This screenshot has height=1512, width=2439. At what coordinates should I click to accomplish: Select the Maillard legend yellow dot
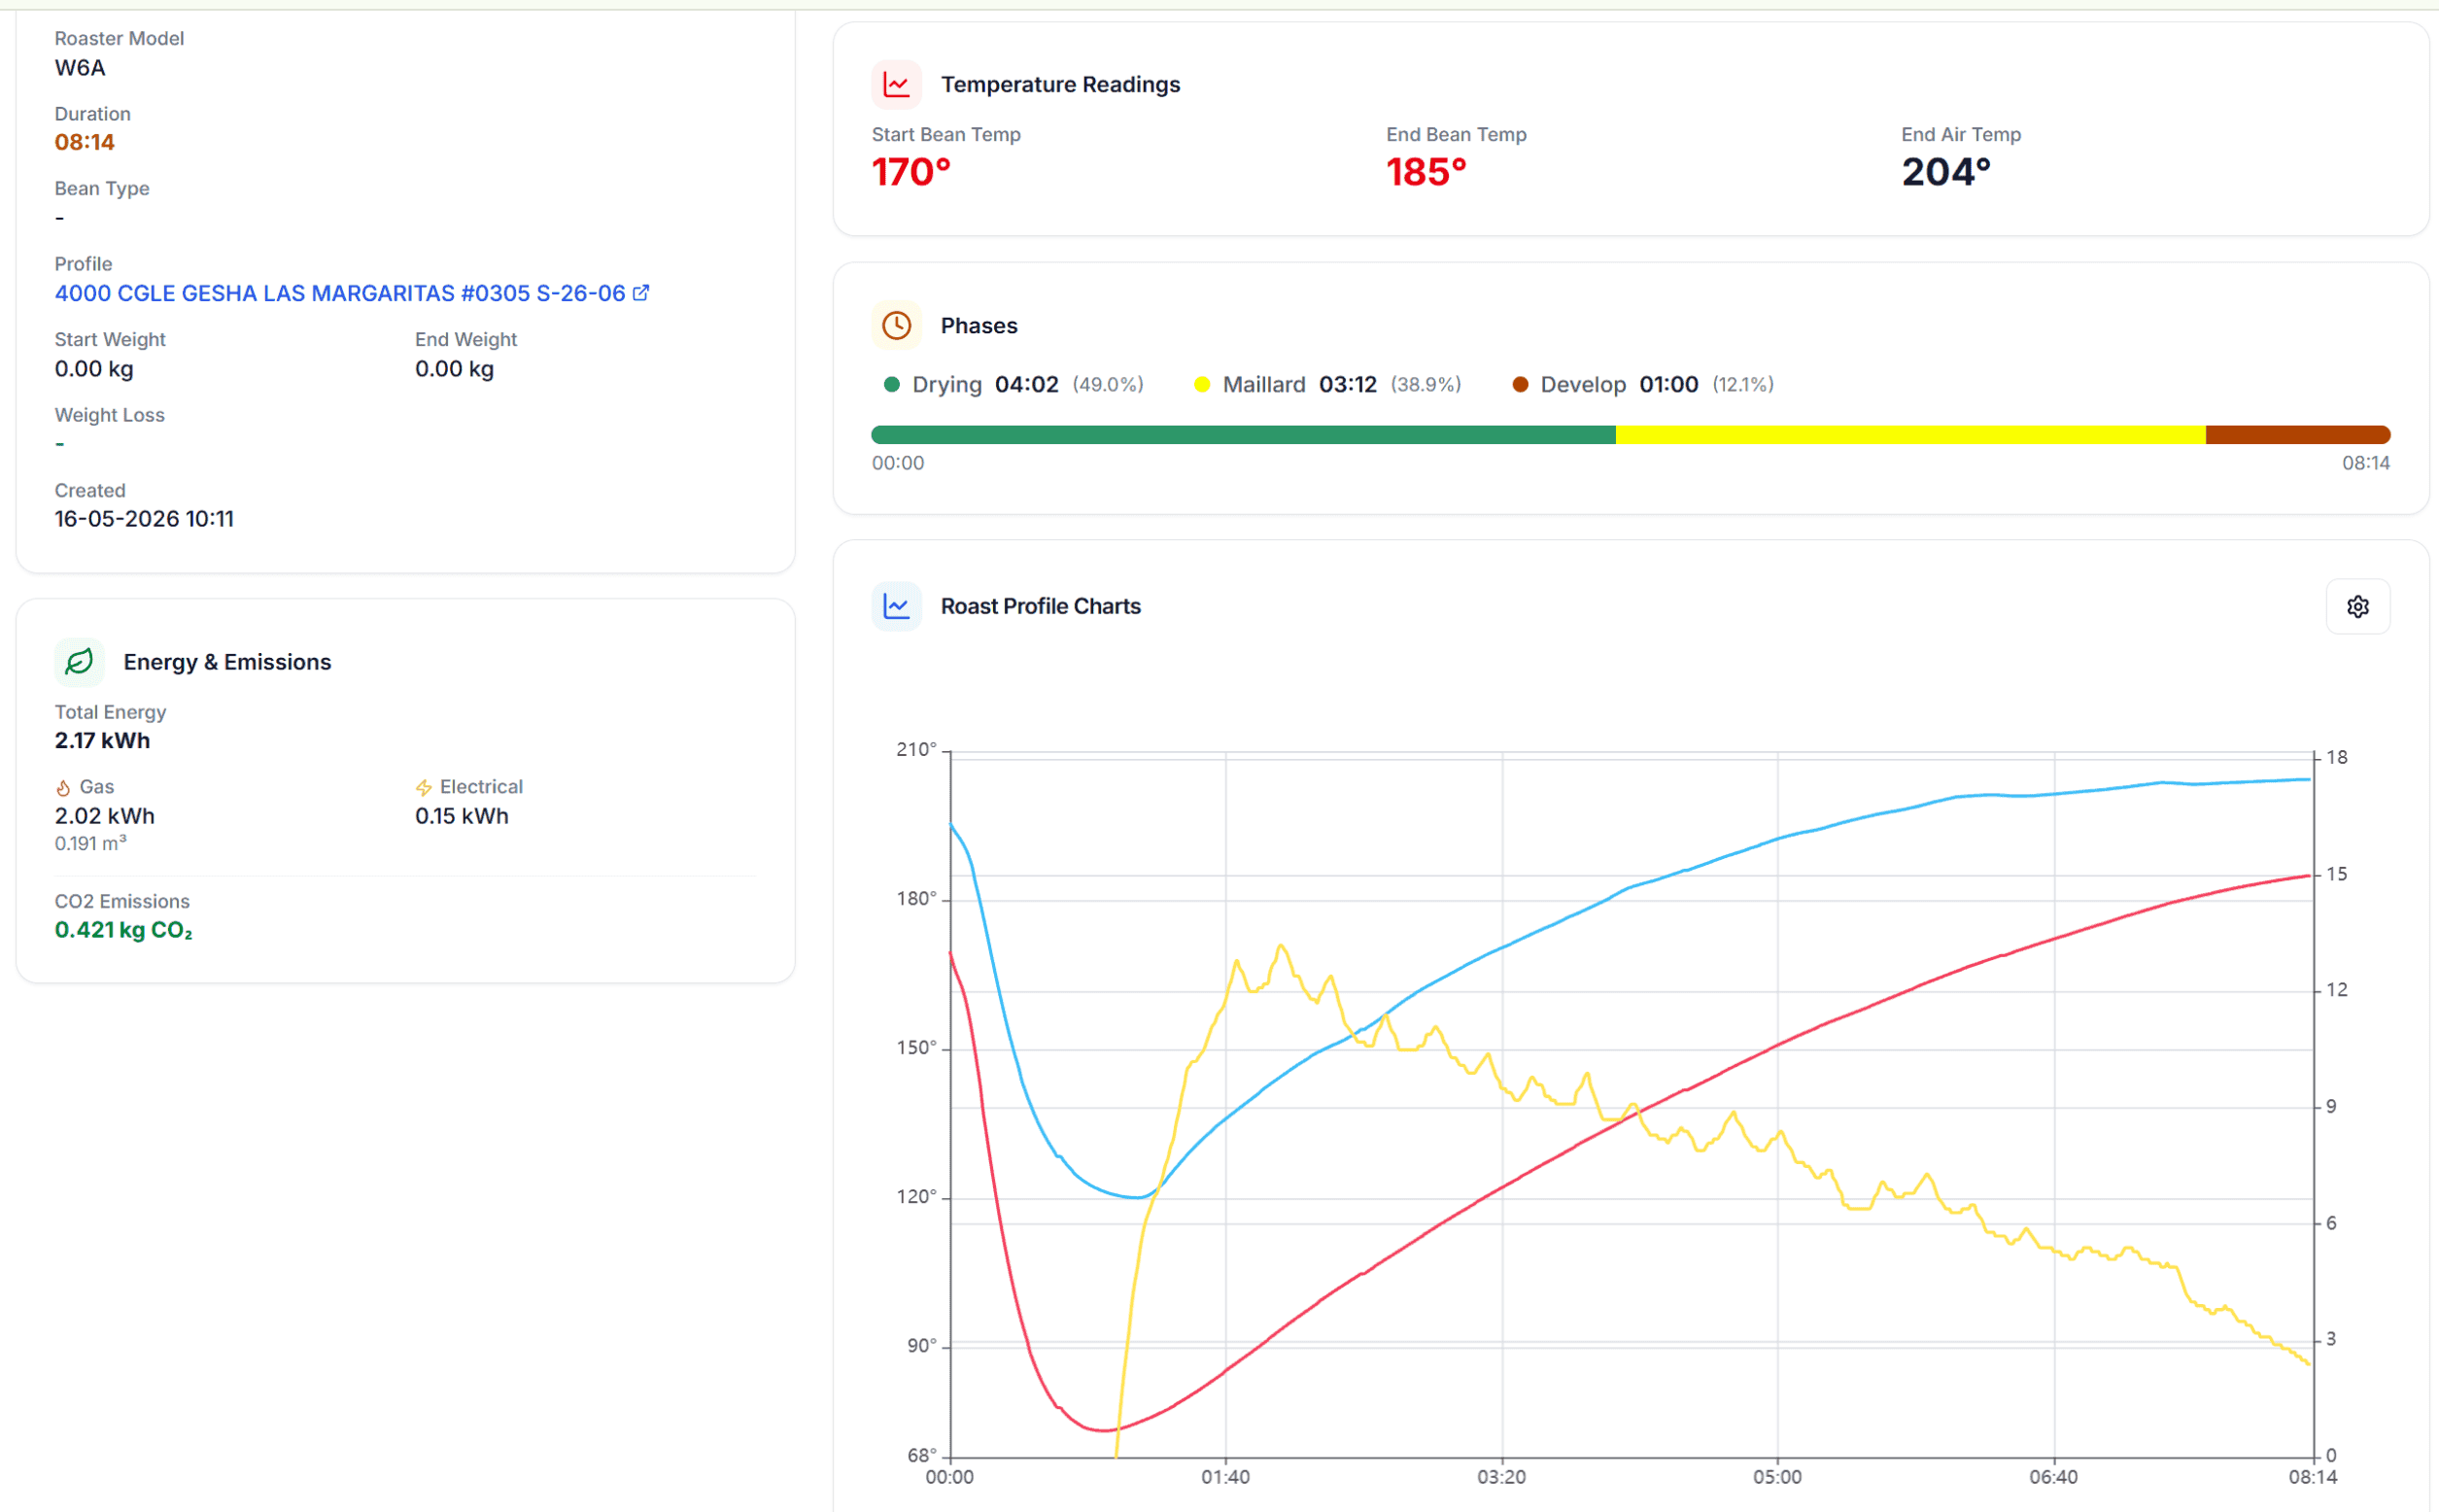1201,385
